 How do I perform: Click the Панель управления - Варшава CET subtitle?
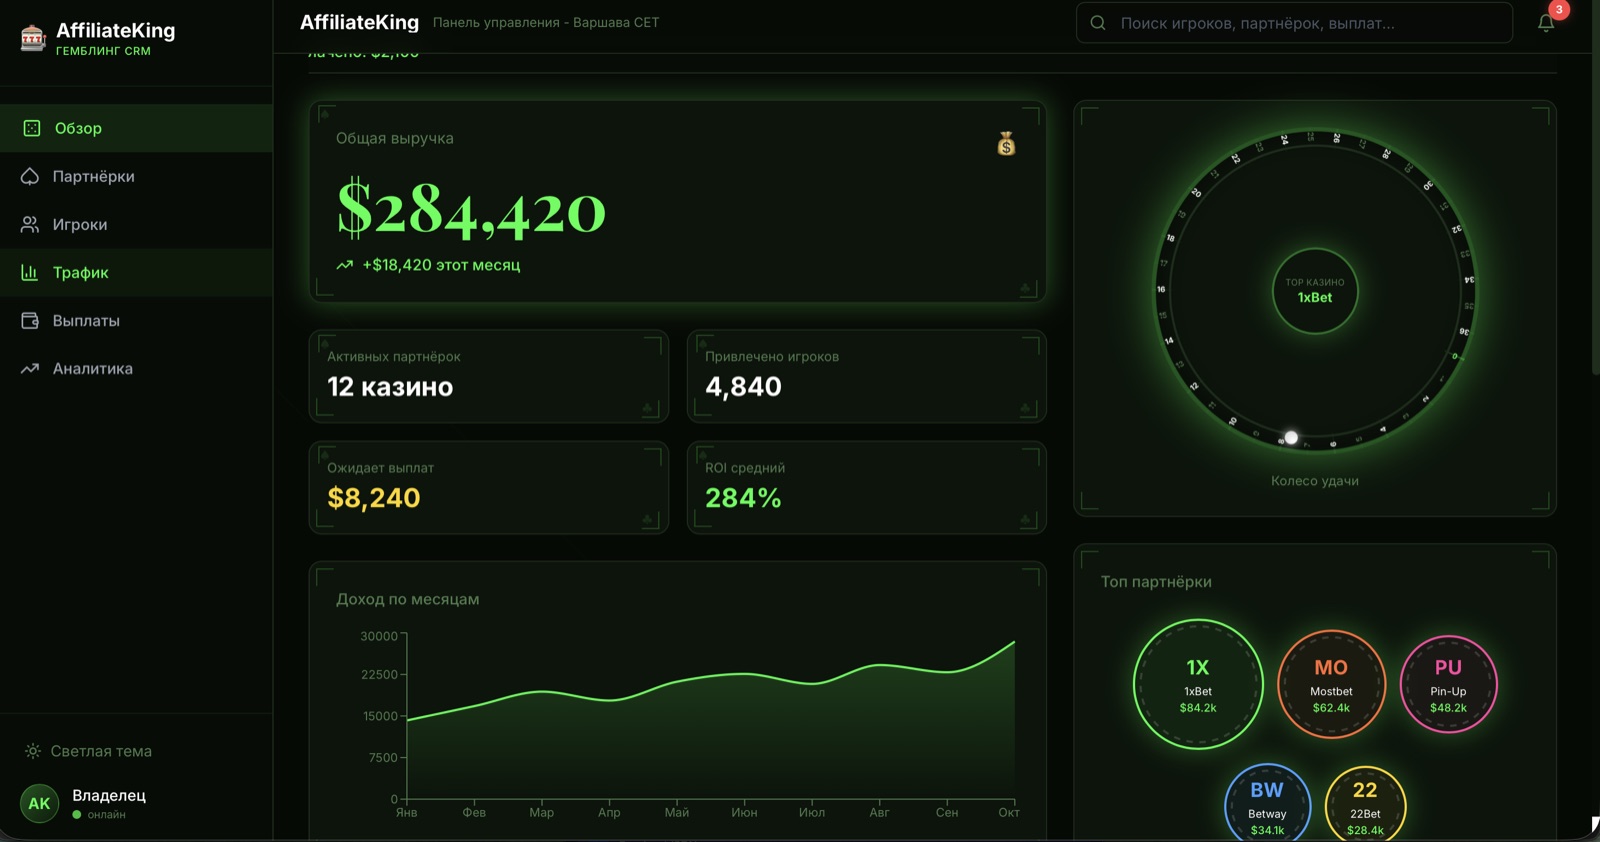(546, 22)
